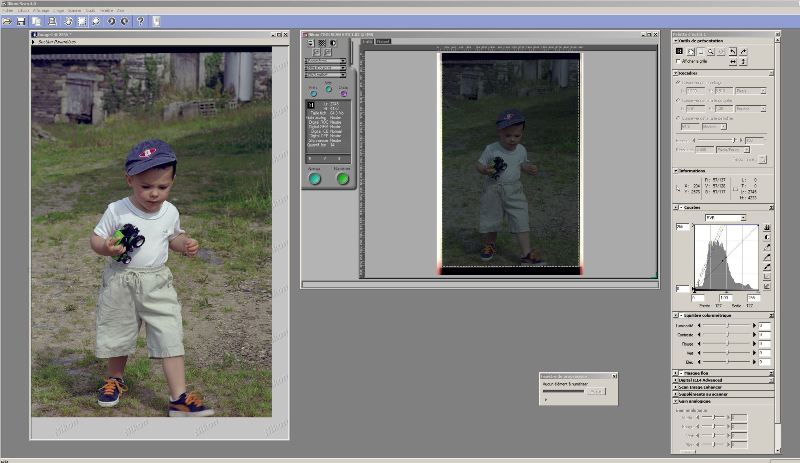Image resolution: width=800 pixels, height=463 pixels.
Task: Click the Luminosité slider in Equilibre colorimétrique
Action: tap(726, 326)
